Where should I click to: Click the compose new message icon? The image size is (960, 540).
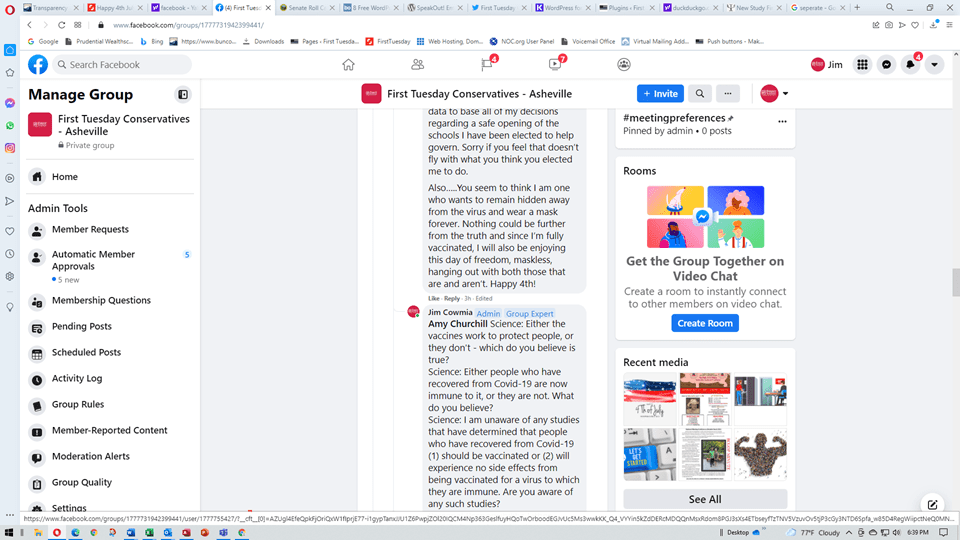pos(932,505)
